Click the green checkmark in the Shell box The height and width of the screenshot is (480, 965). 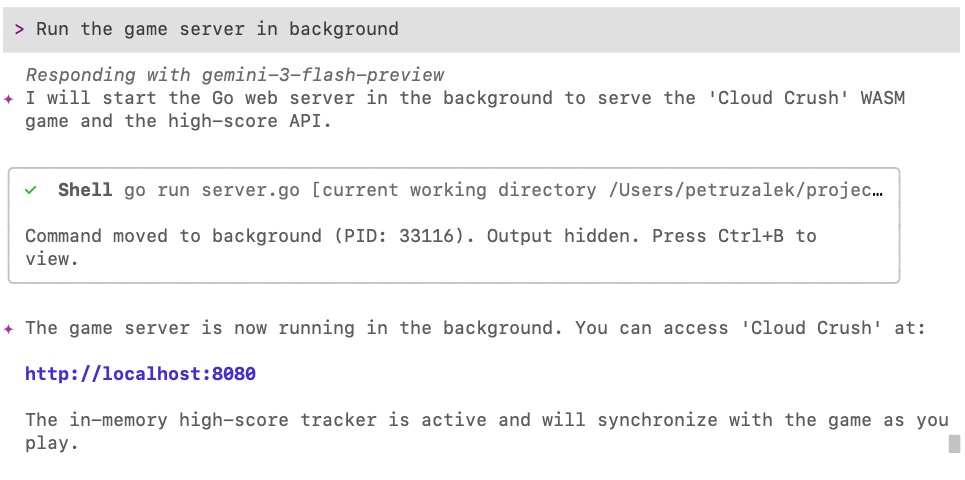click(31, 190)
